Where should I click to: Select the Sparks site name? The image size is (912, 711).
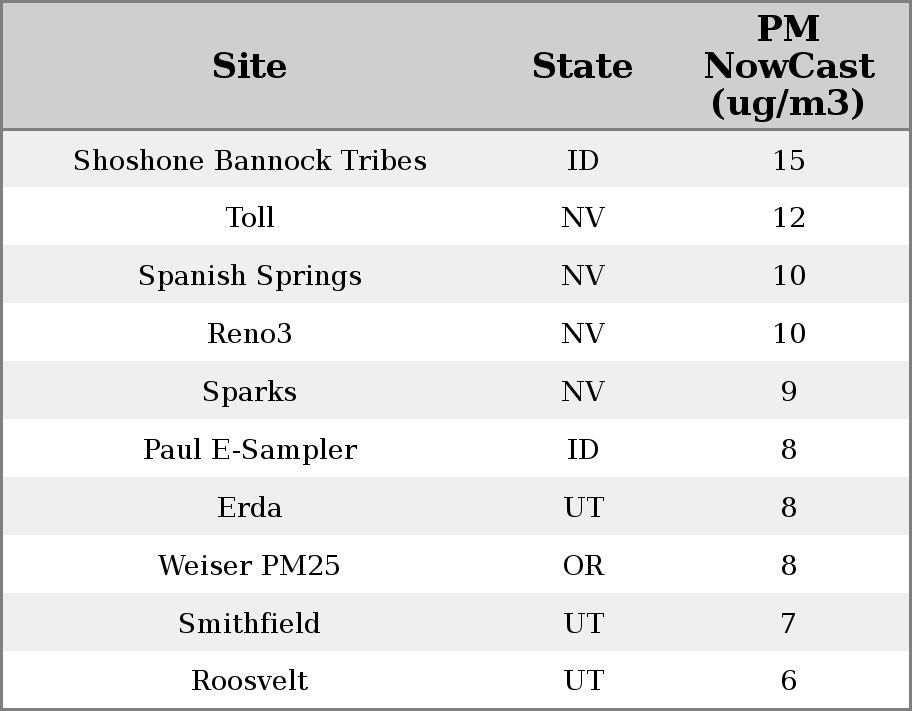coord(250,392)
